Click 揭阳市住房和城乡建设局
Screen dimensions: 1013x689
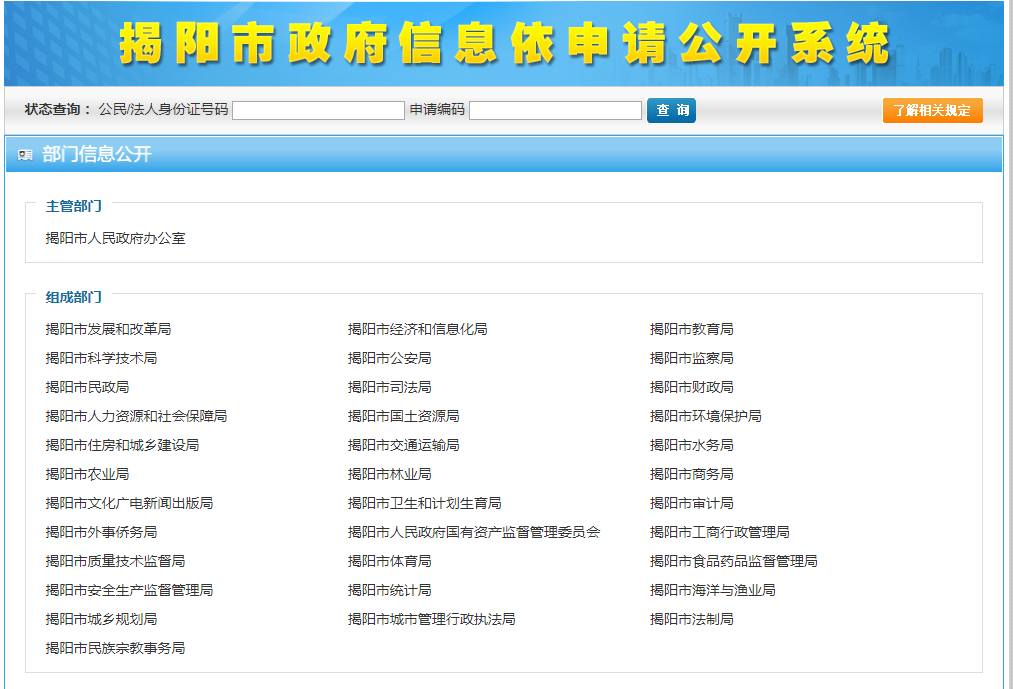(x=122, y=445)
